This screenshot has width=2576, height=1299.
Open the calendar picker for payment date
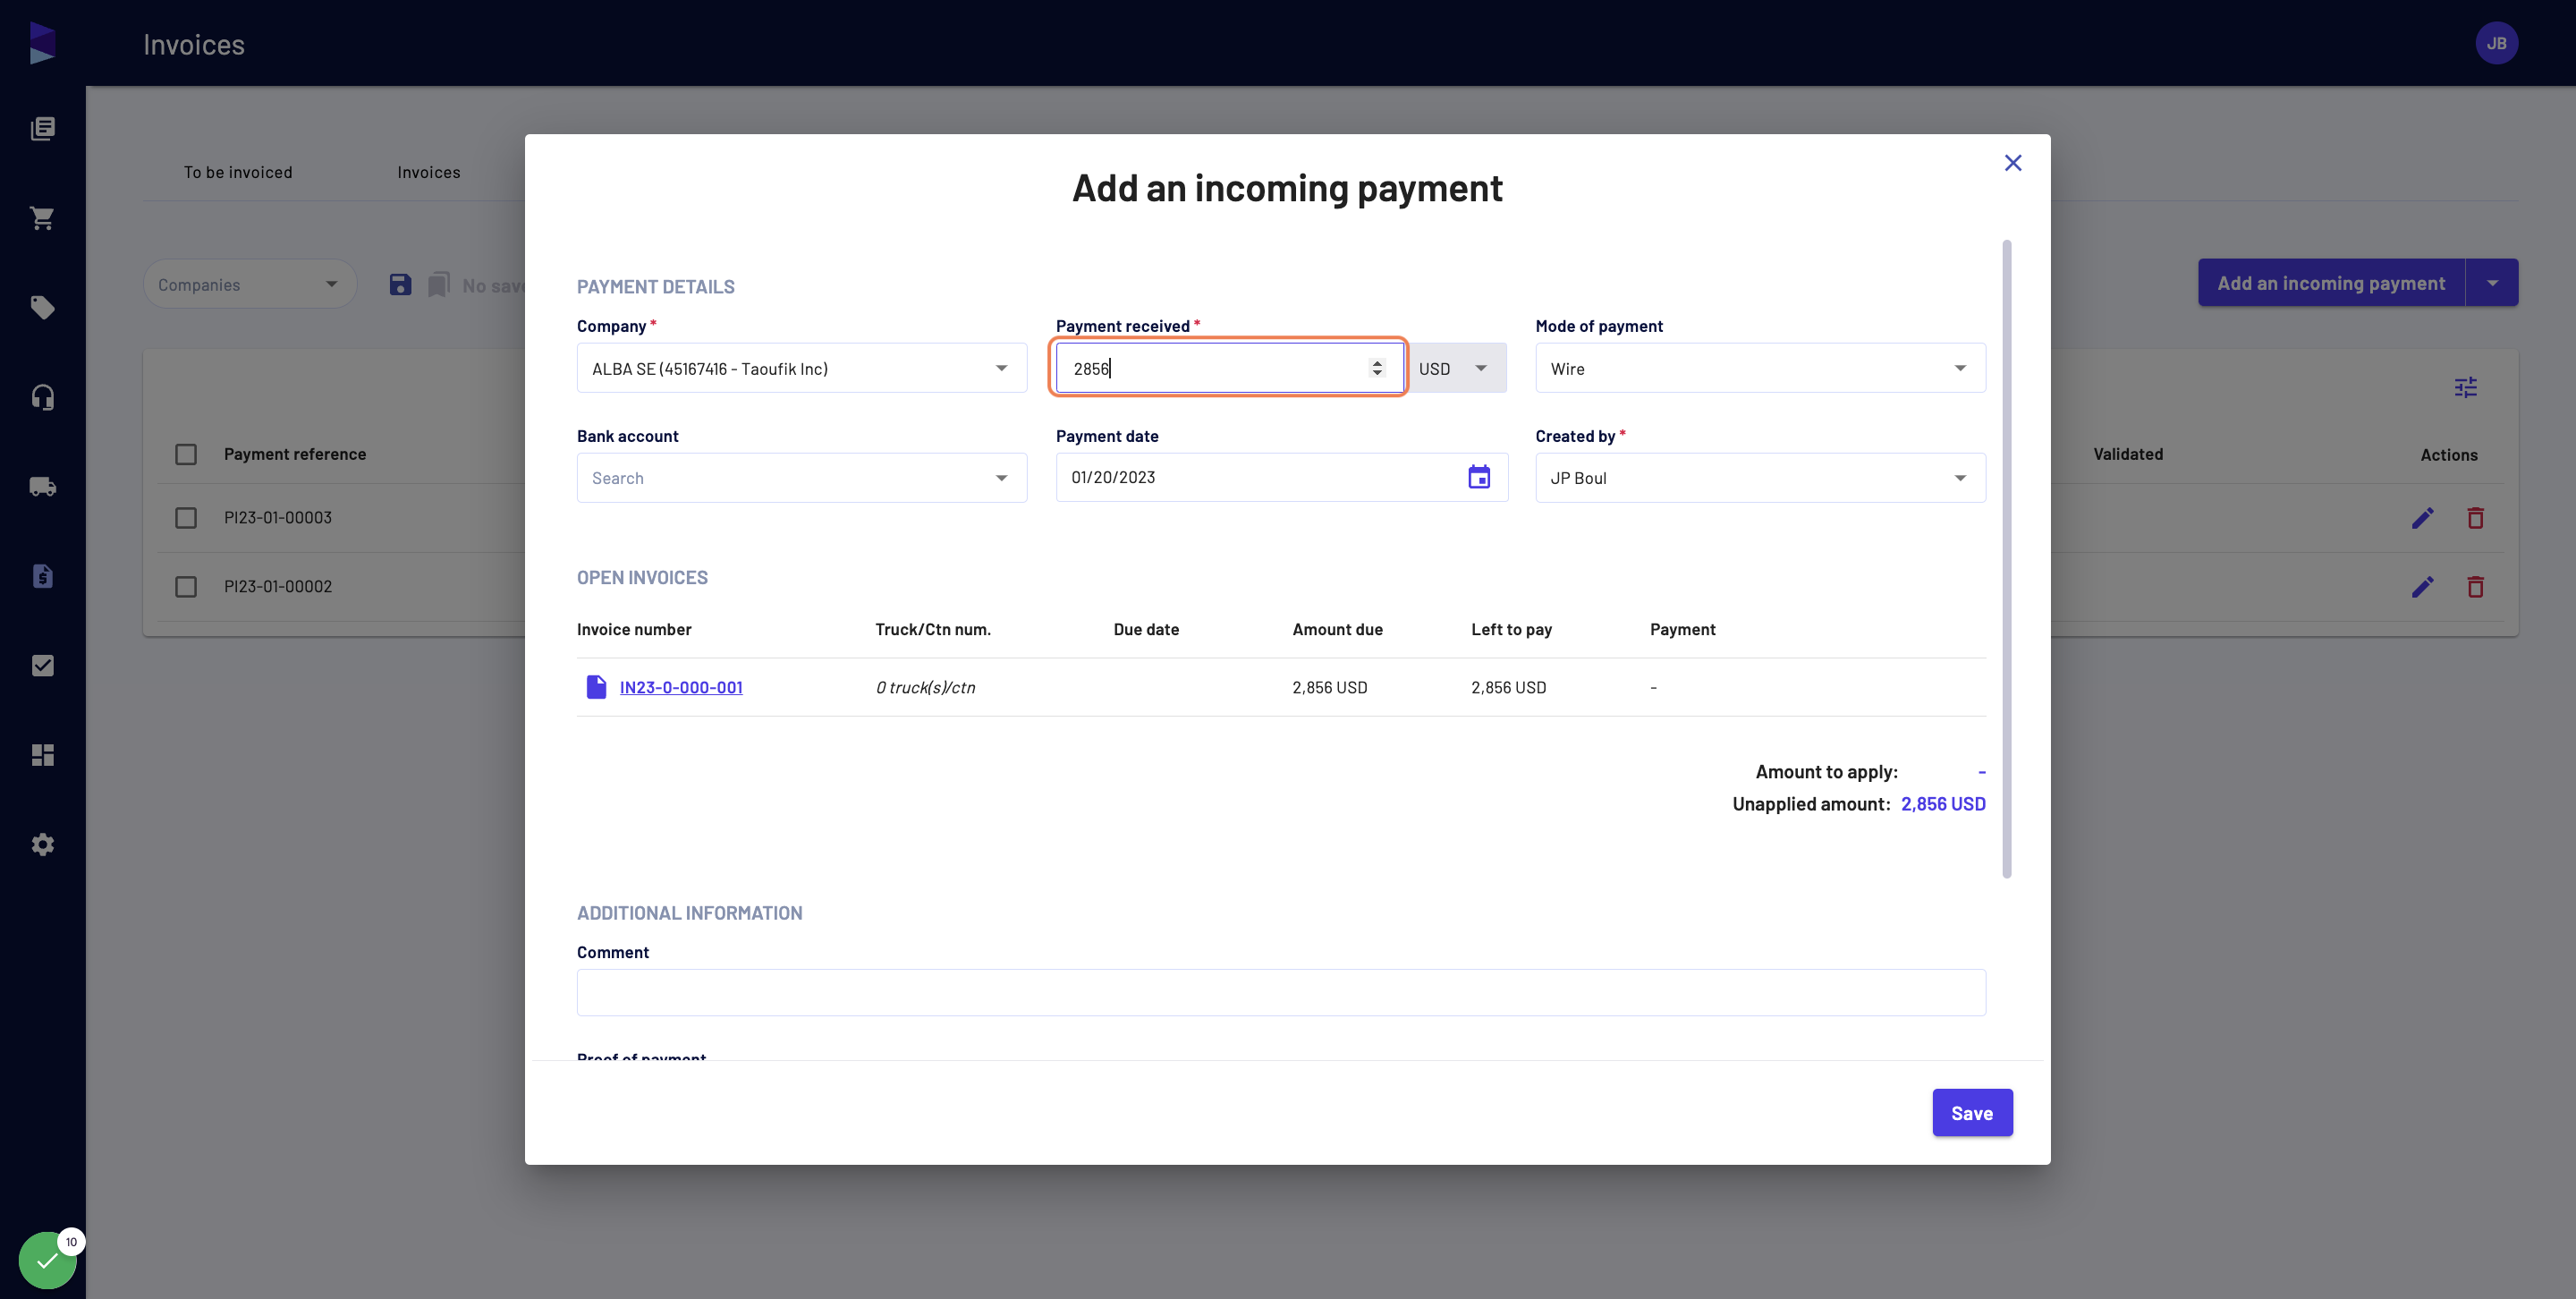[x=1479, y=477]
